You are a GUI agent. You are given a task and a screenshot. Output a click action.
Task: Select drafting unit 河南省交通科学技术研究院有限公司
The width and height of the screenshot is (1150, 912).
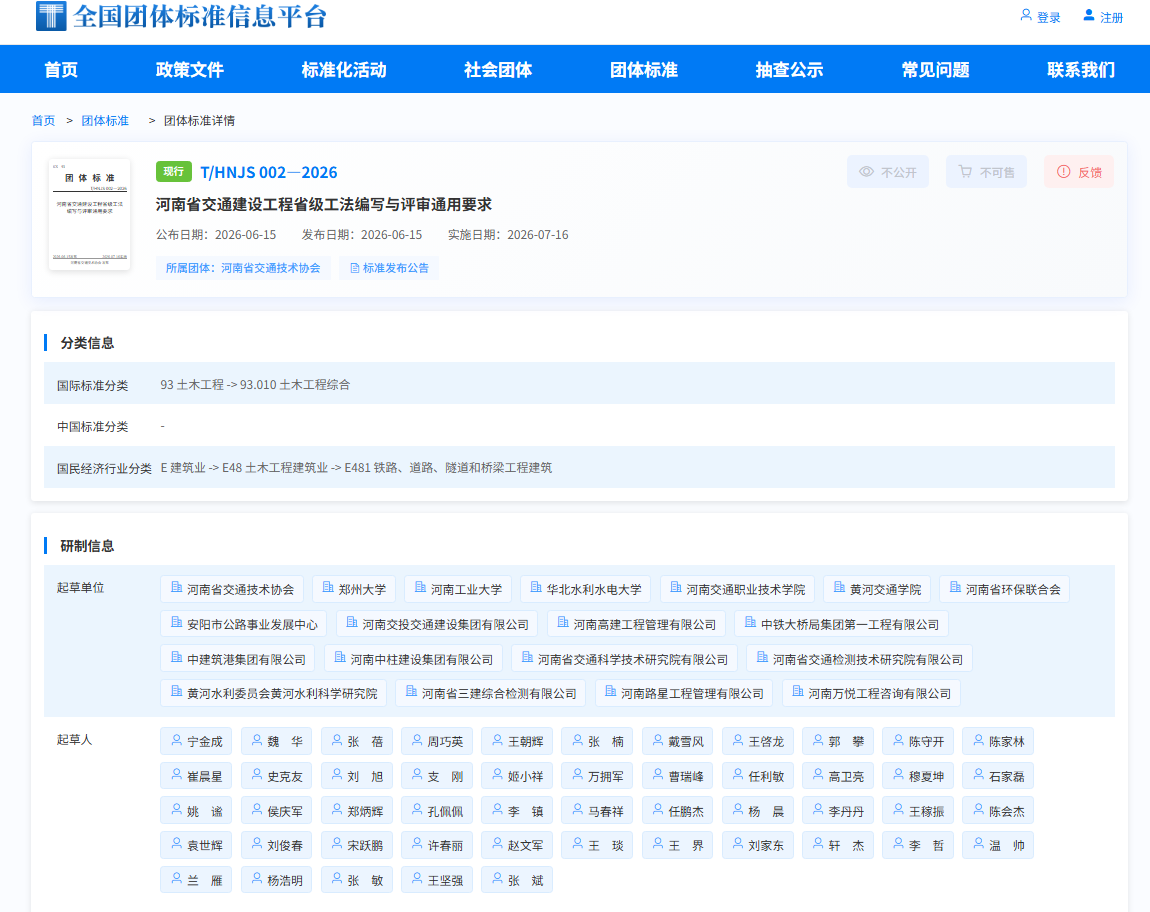(625, 659)
